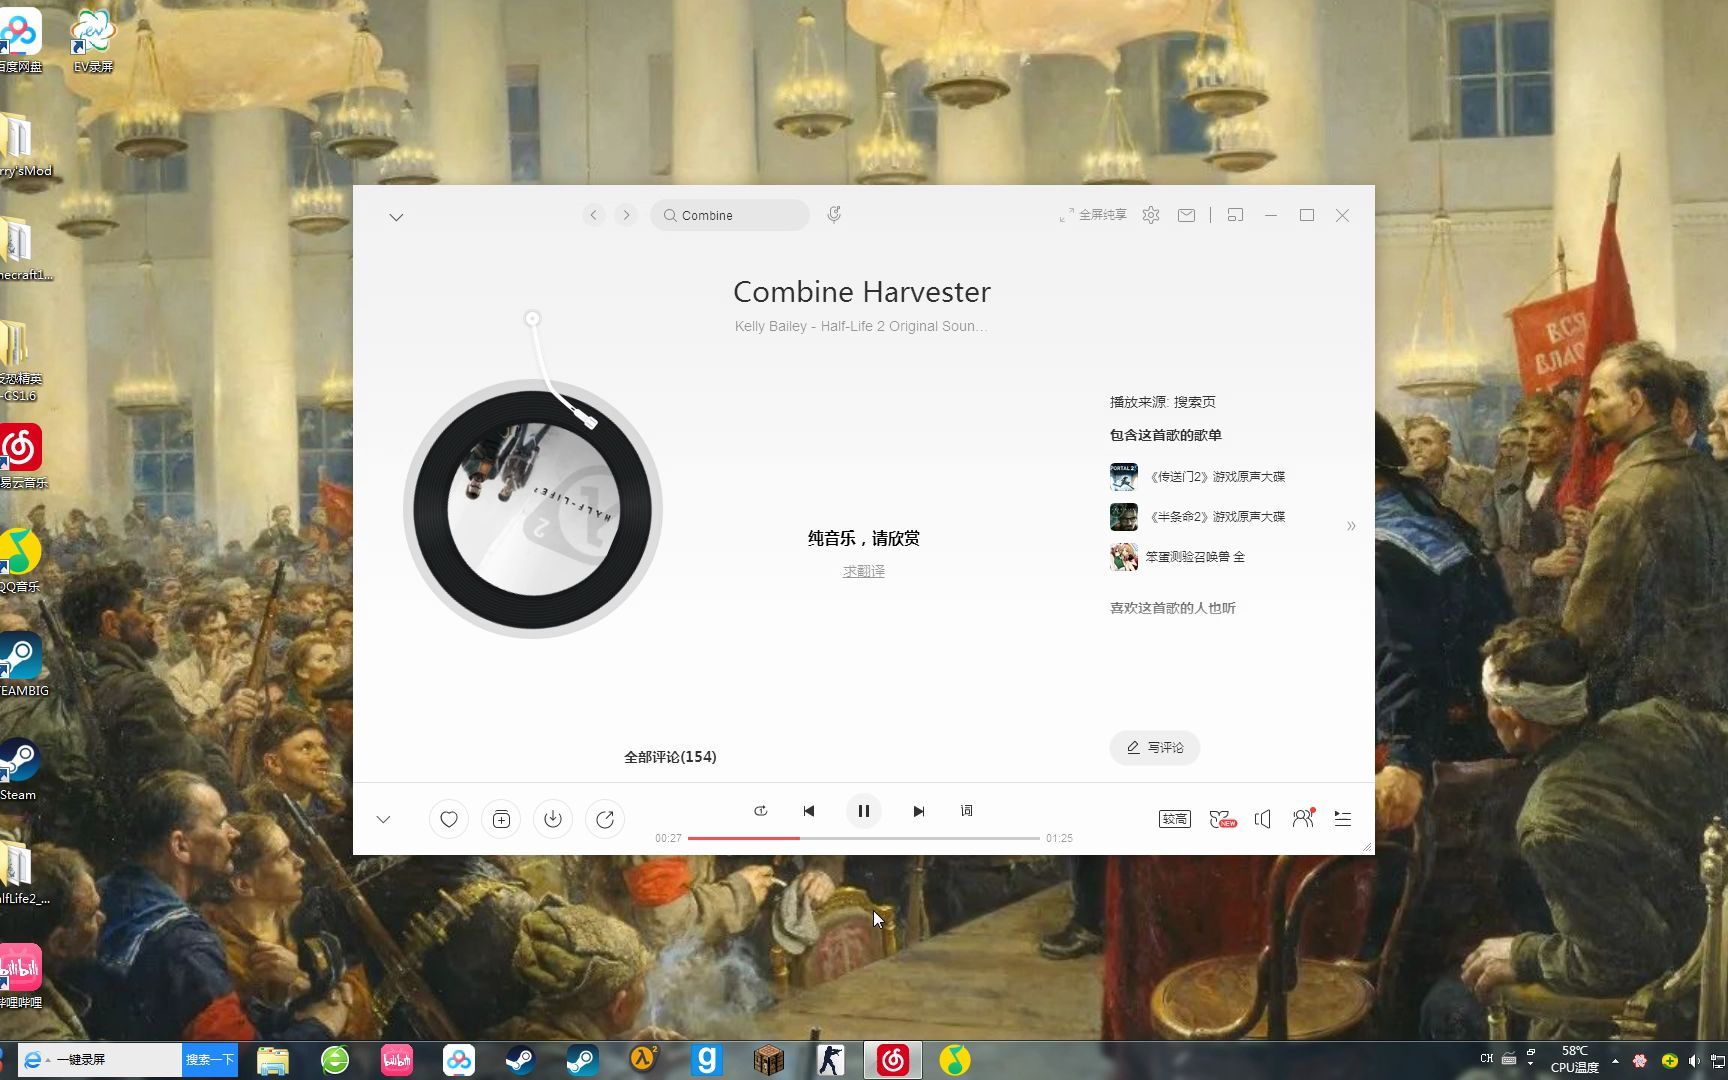Open File Explorer from the taskbar
1728x1080 pixels.
(273, 1060)
